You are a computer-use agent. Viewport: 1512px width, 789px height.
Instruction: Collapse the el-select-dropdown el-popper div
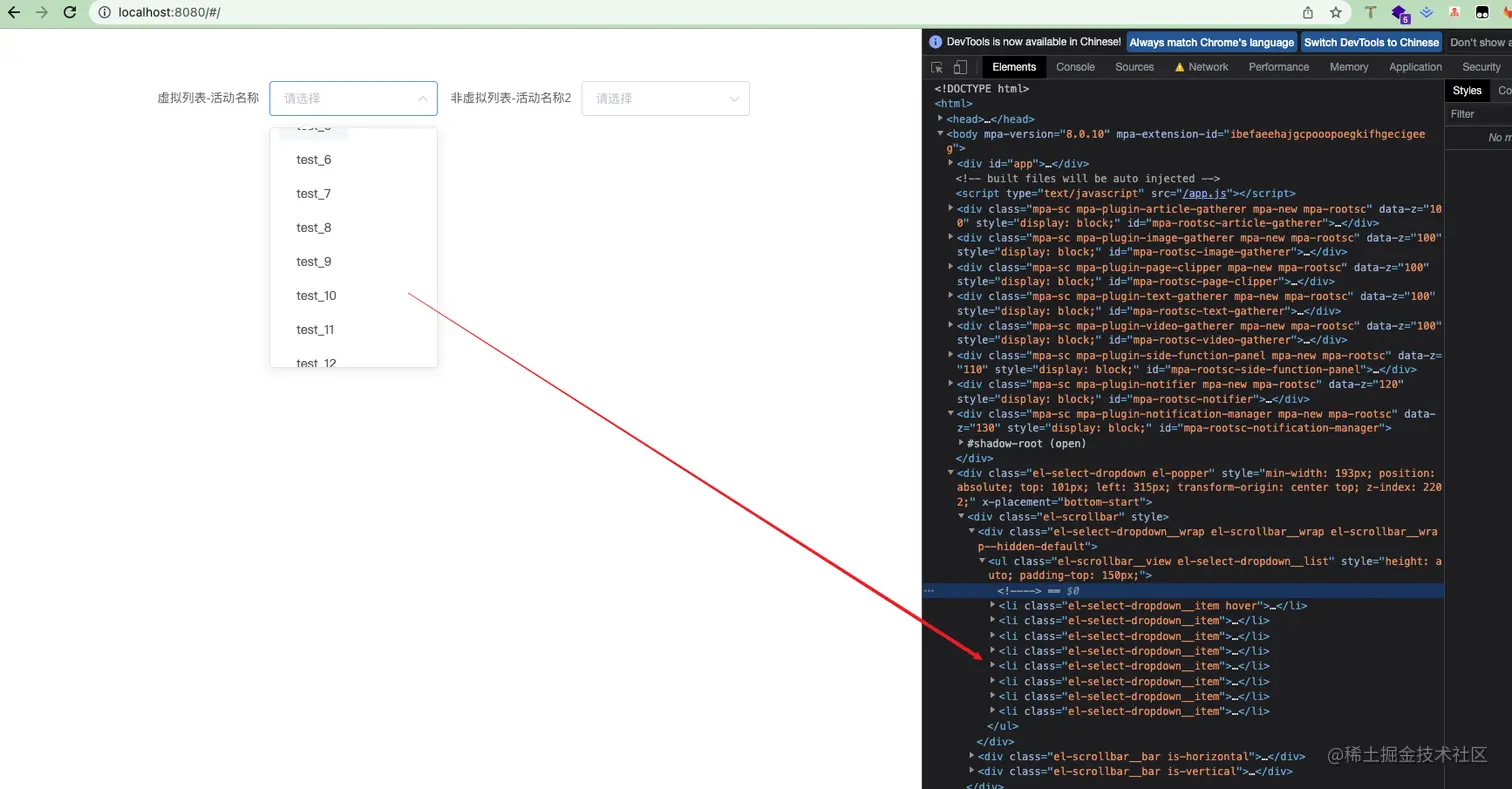[951, 473]
